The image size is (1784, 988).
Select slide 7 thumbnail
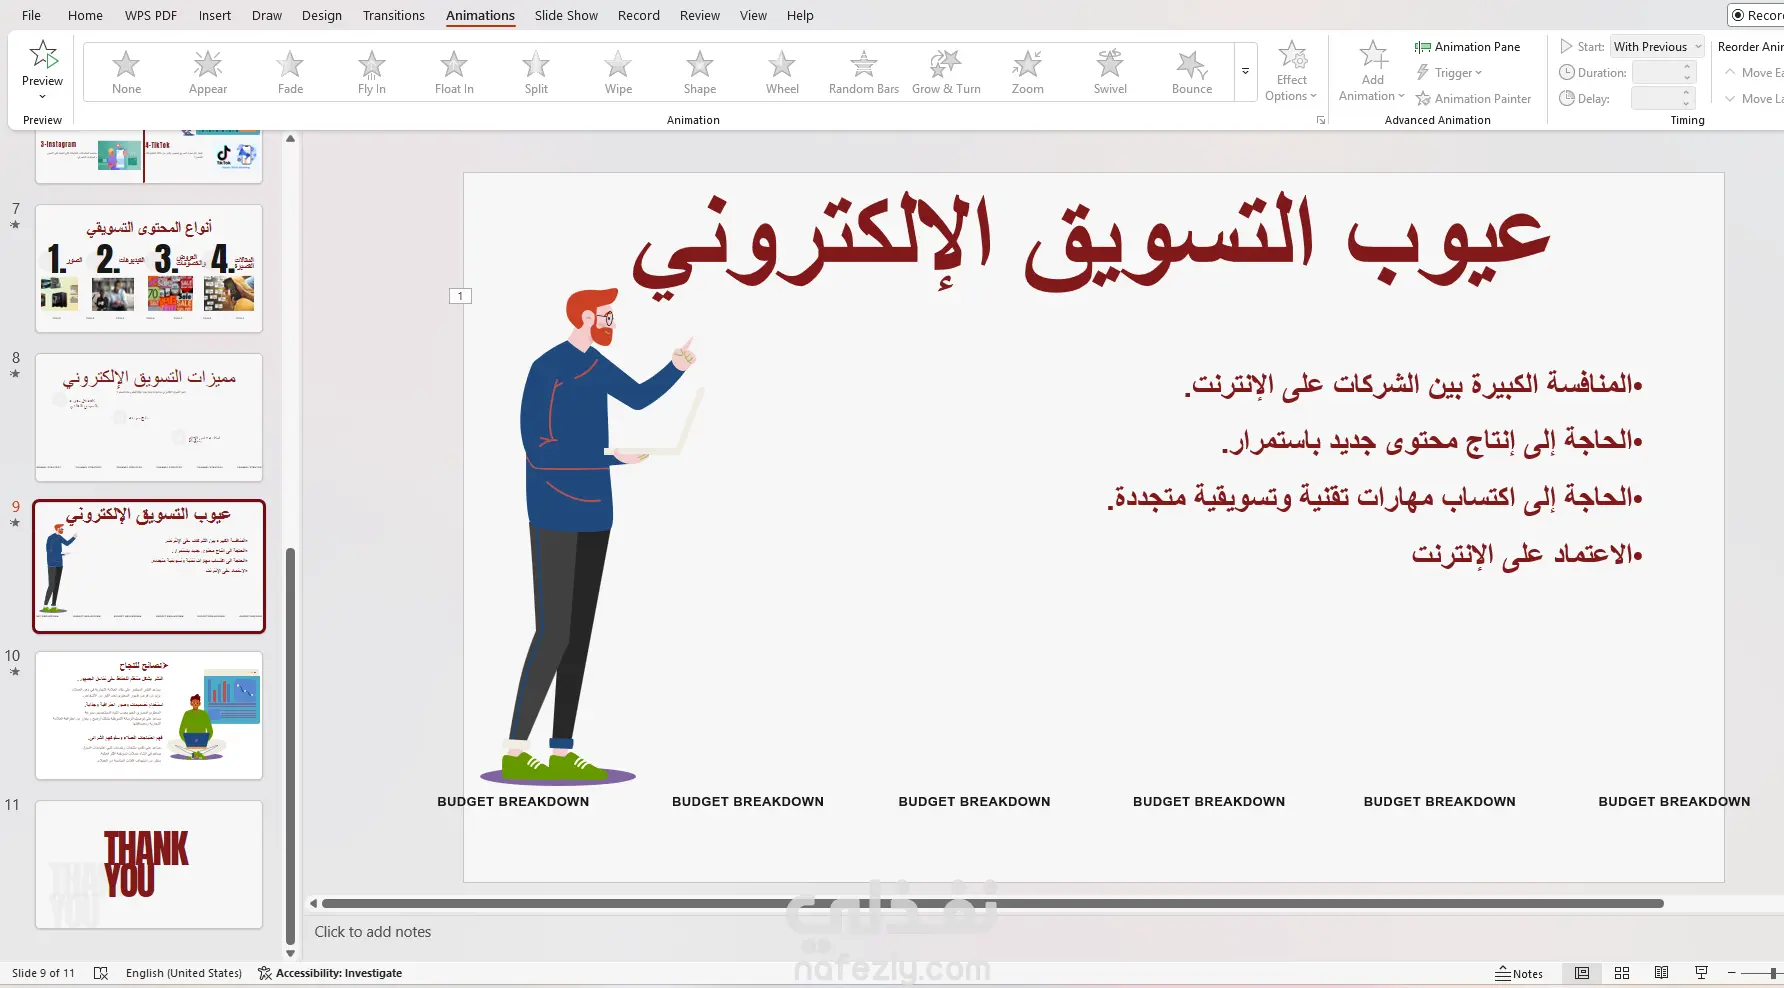[149, 268]
